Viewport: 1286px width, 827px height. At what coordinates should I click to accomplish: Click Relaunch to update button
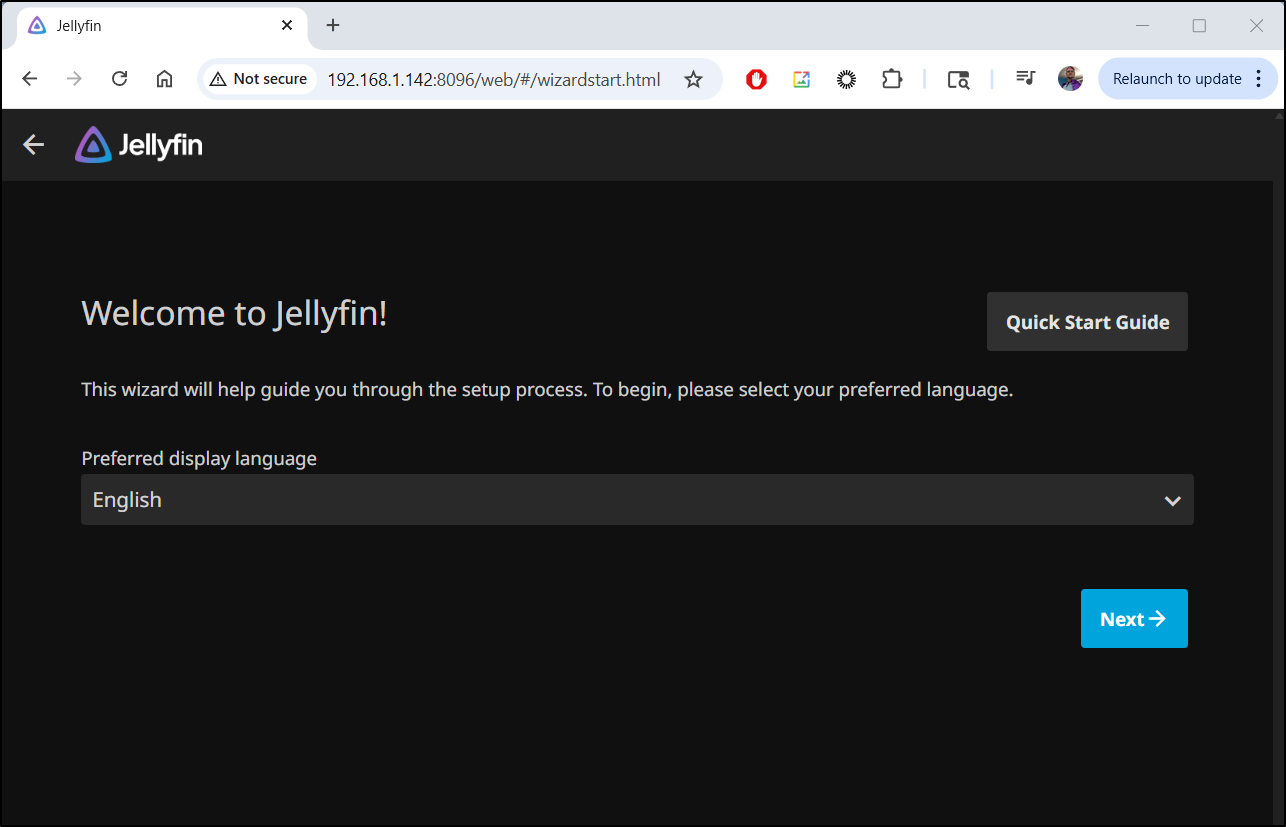(x=1176, y=79)
